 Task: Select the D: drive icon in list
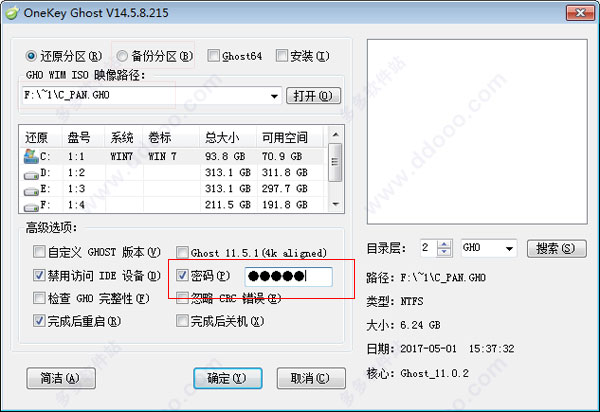coord(31,172)
